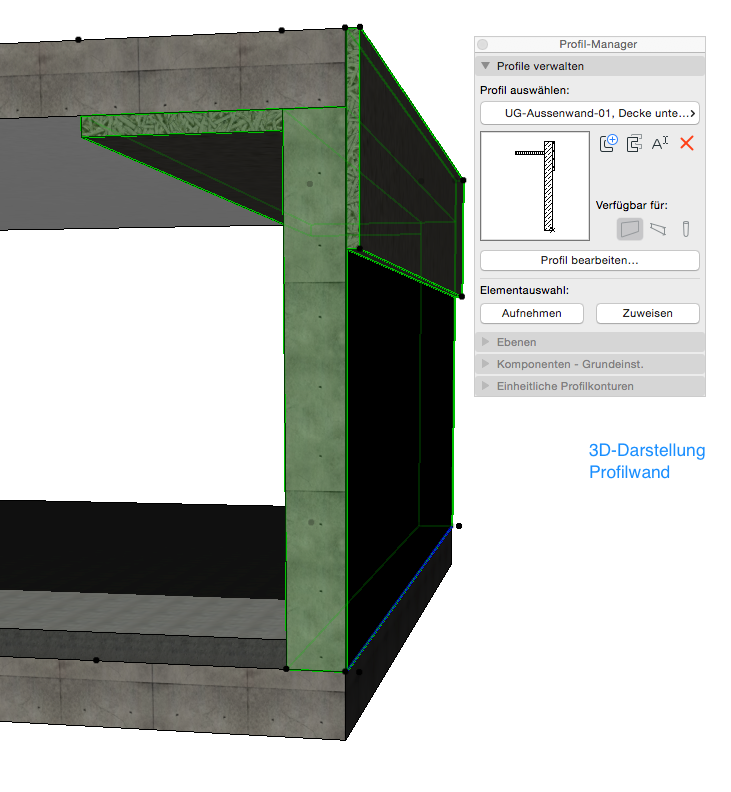Image resolution: width=731 pixels, height=792 pixels.
Task: Collapse the Profile verwalten section
Action: pos(486,66)
